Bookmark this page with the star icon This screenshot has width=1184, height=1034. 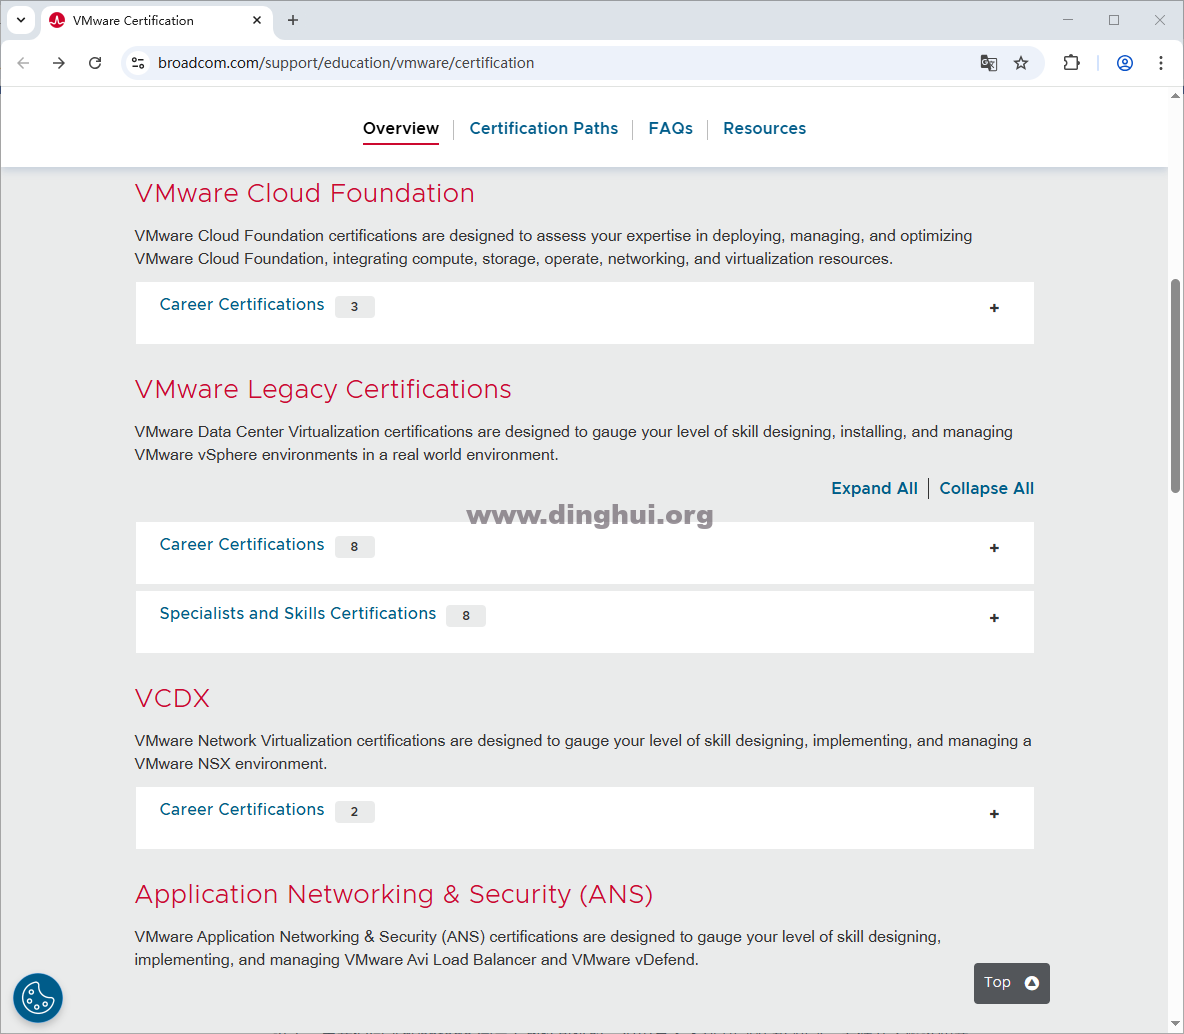1021,63
